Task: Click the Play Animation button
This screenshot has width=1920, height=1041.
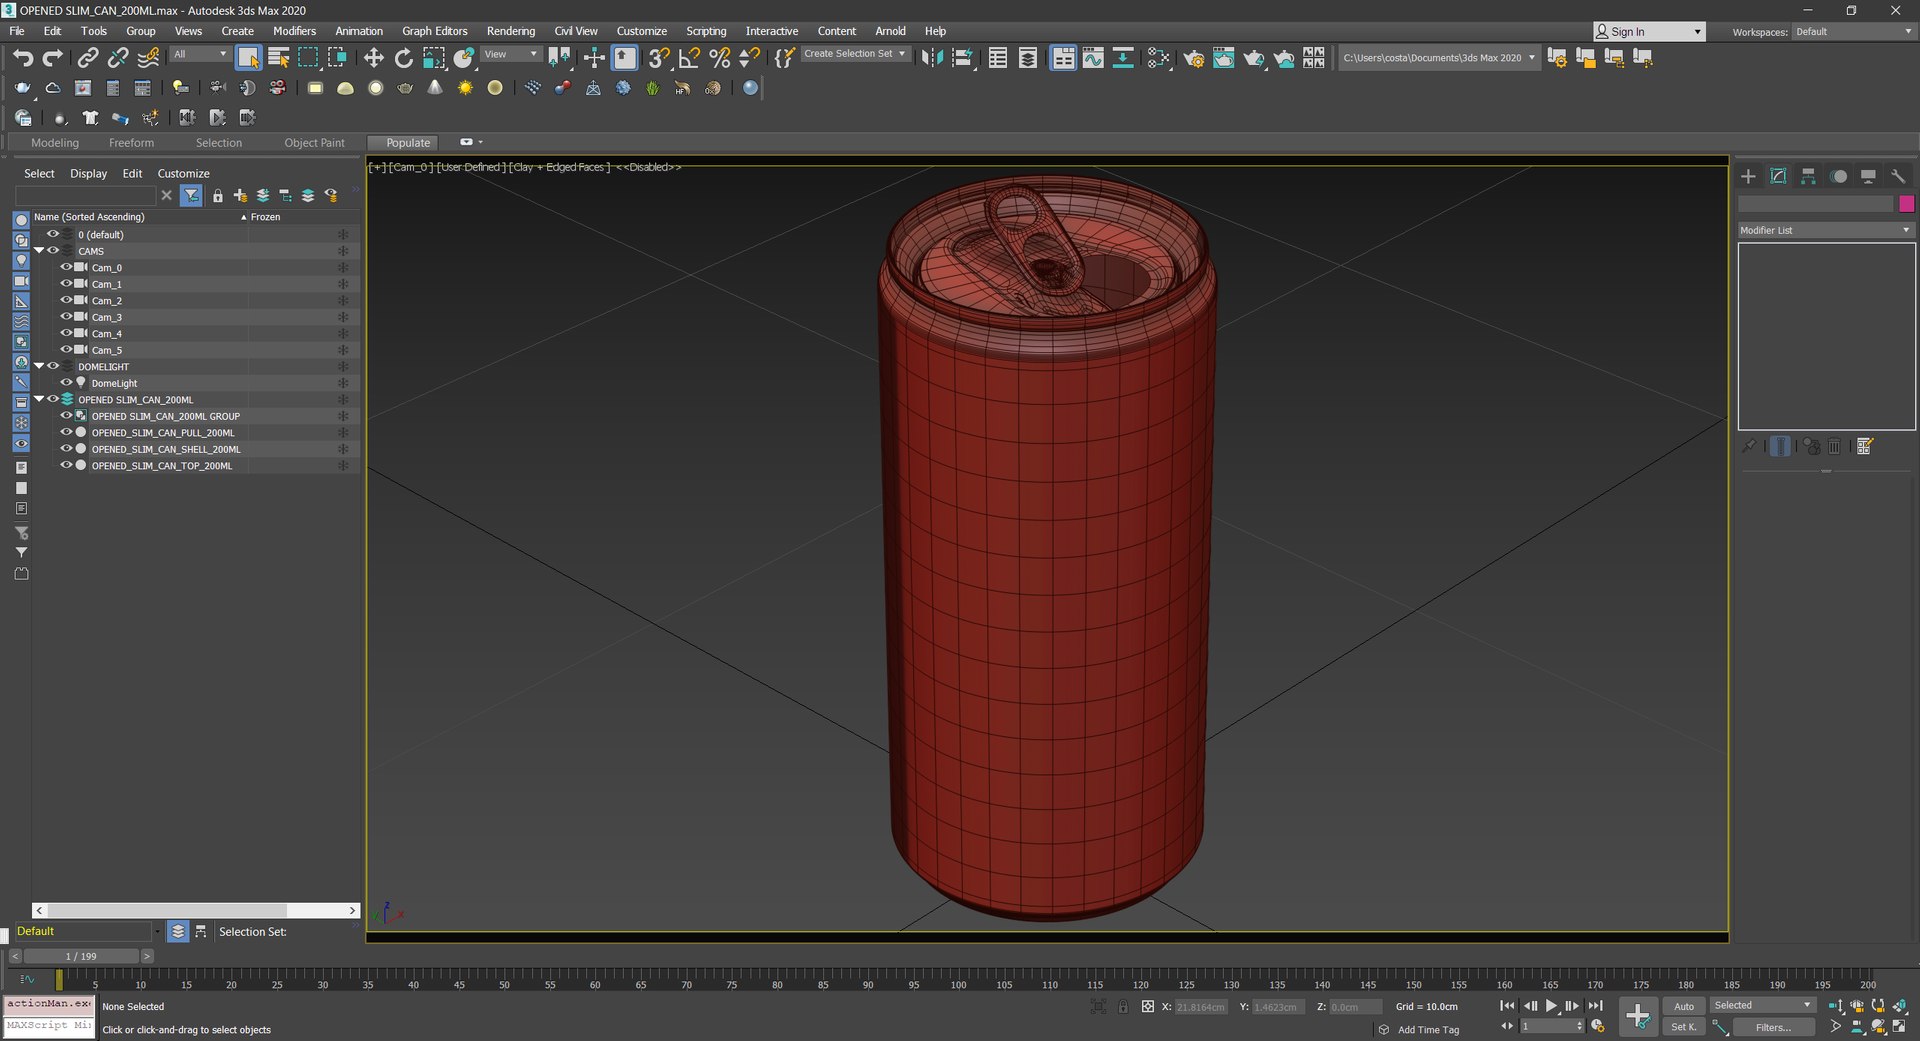Action: click(x=1551, y=1006)
